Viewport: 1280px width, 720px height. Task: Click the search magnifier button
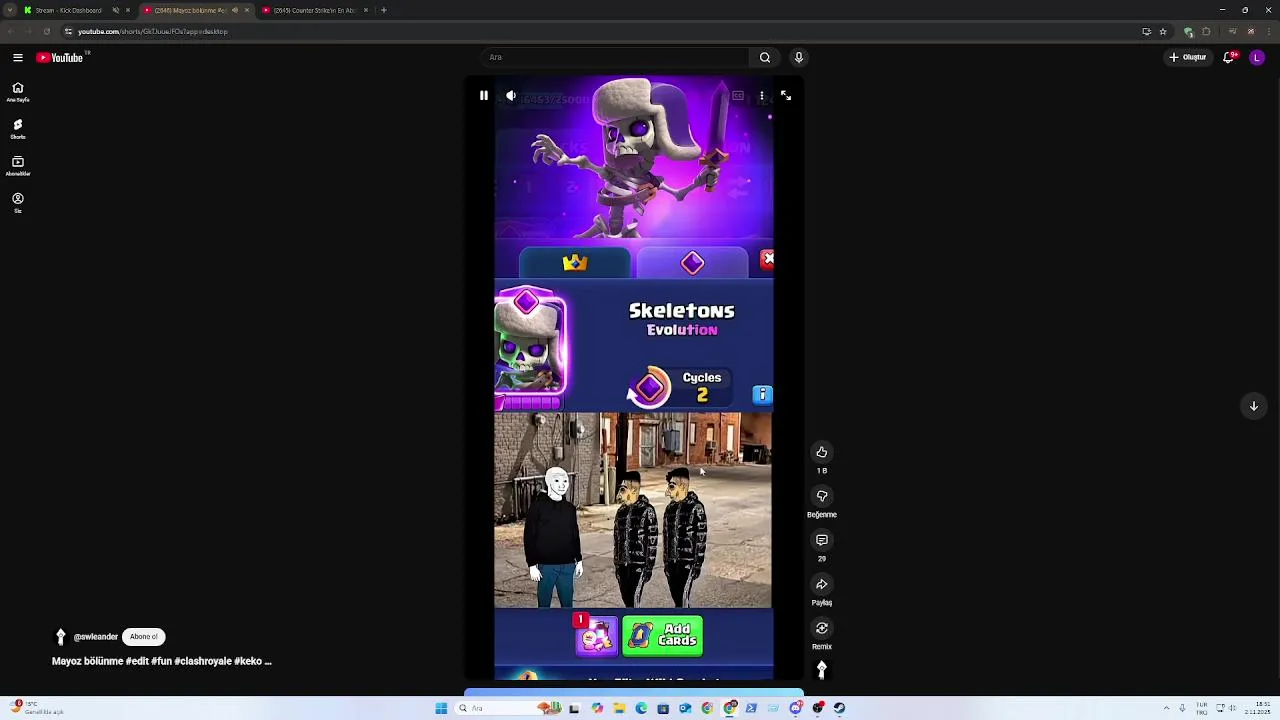point(765,57)
